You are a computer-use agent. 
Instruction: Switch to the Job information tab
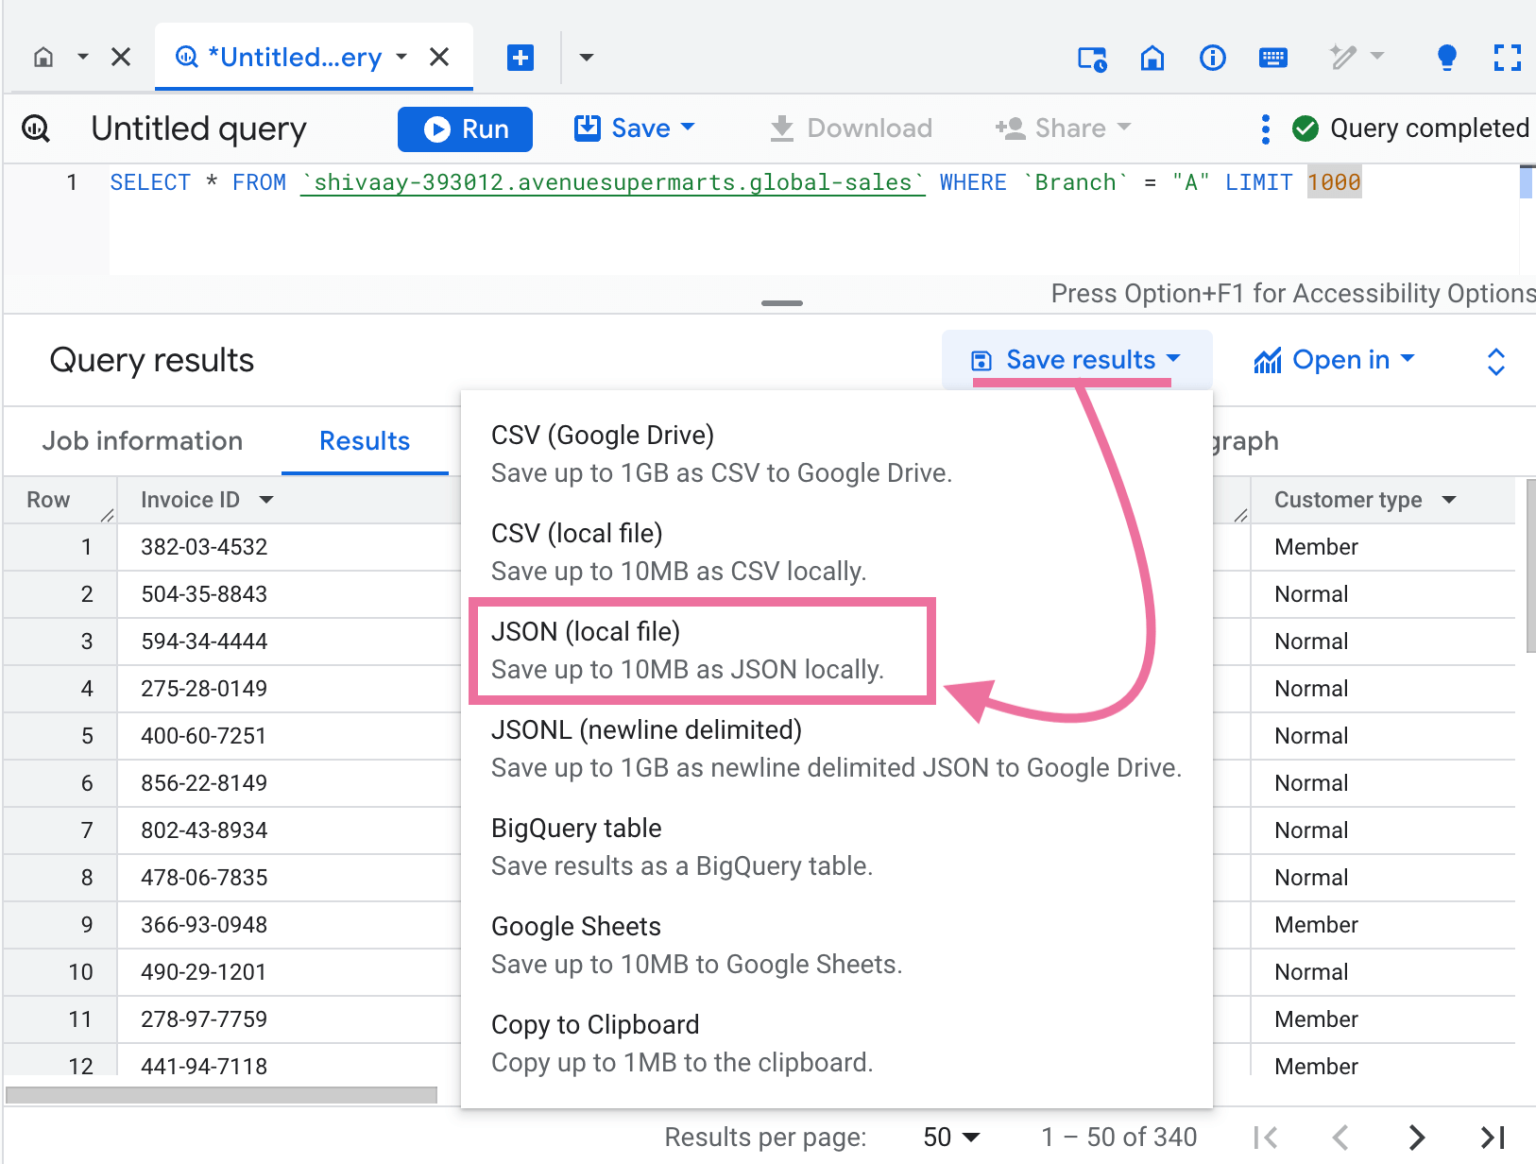point(142,441)
